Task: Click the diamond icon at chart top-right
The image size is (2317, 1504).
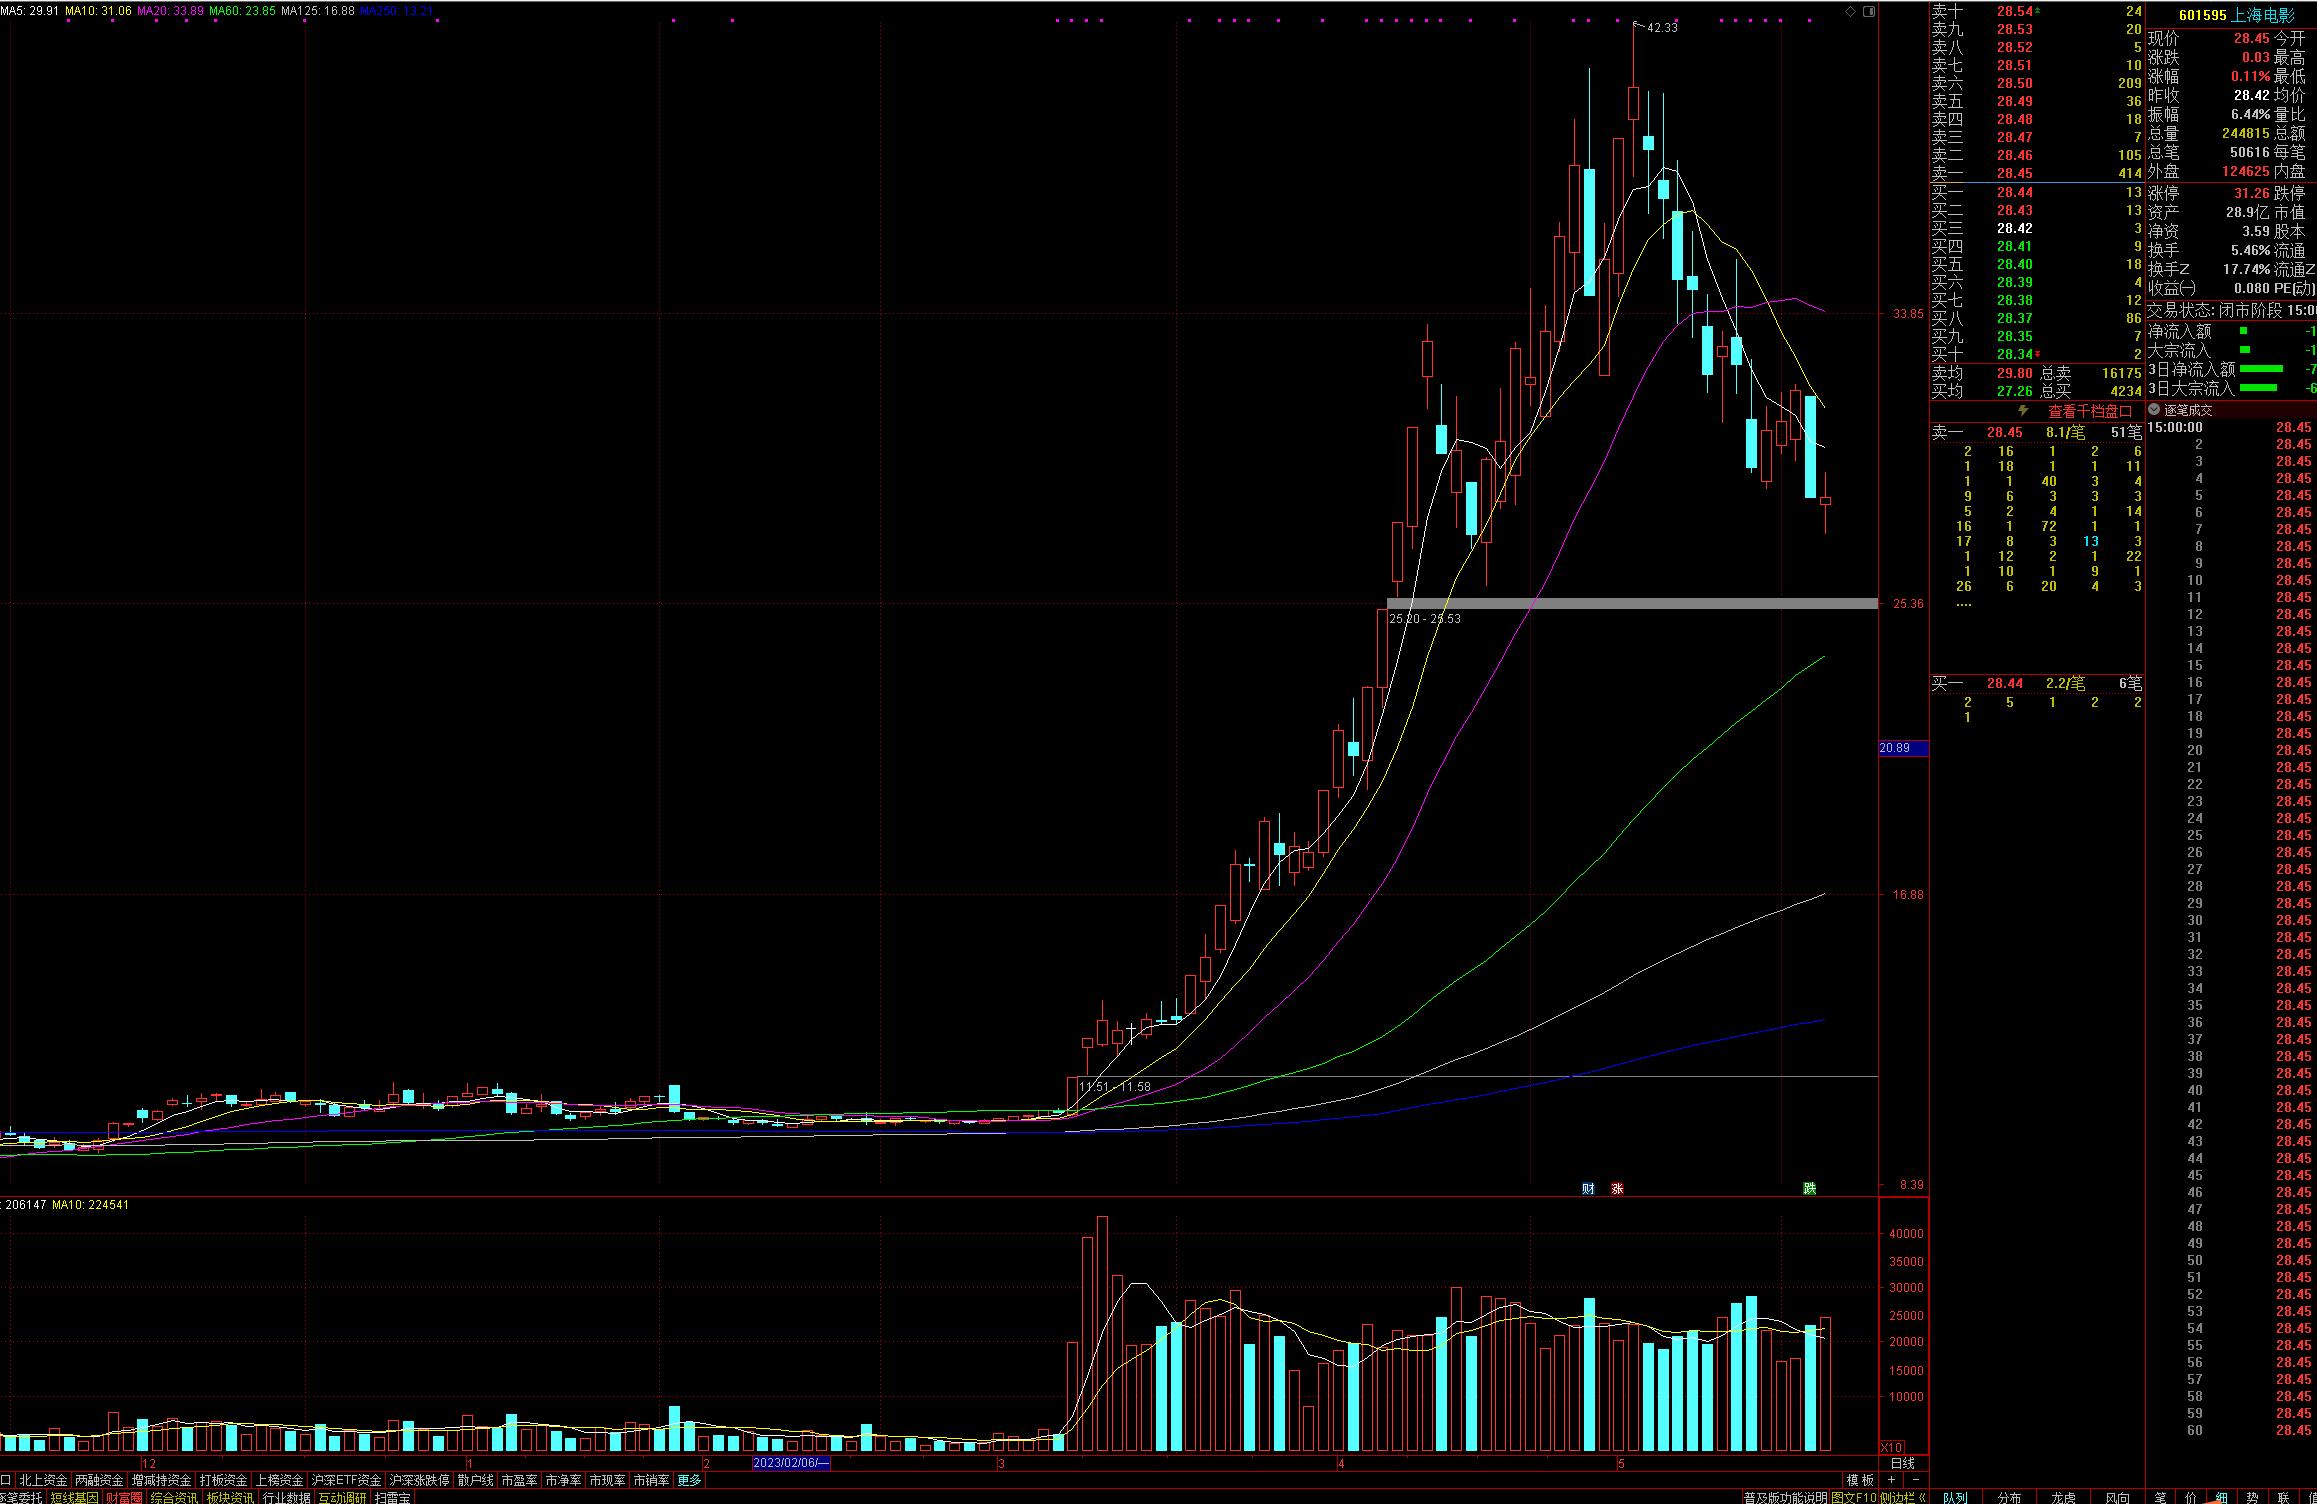Action: (1850, 11)
